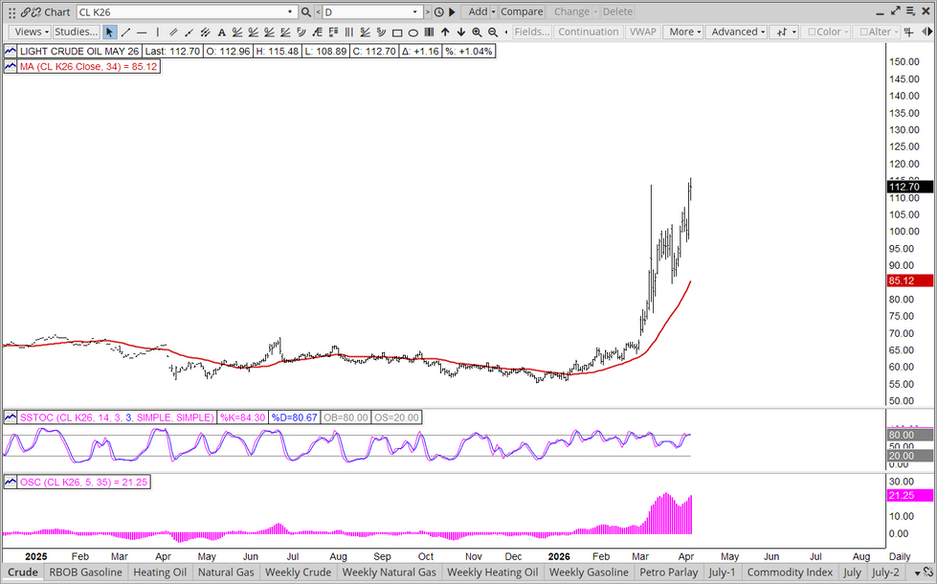This screenshot has height=584, width=937.
Task: Expand the CL K26 symbol dropdown
Action: coord(290,12)
